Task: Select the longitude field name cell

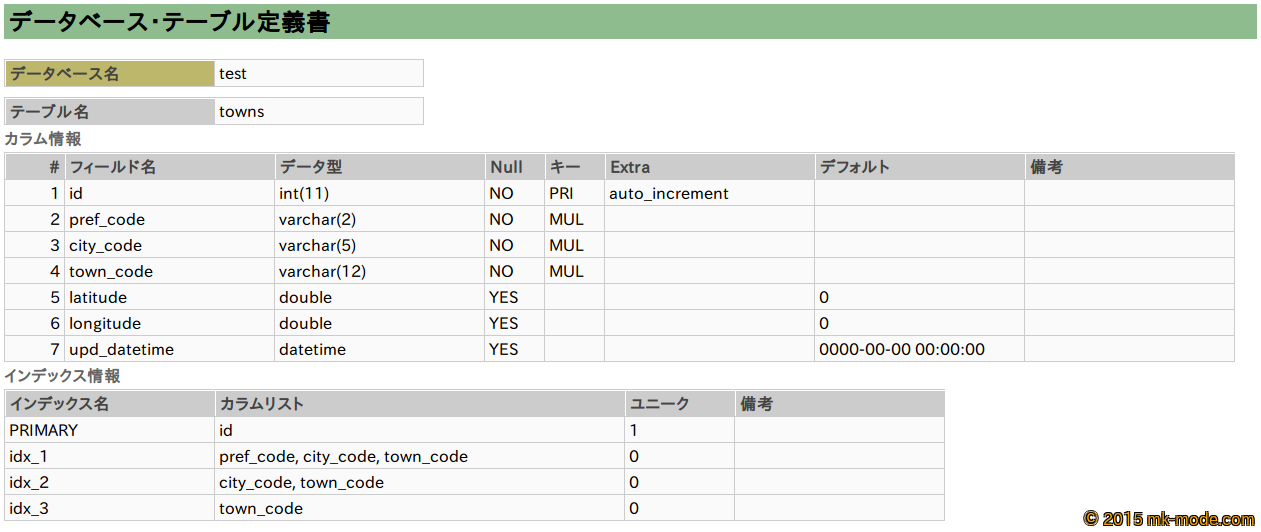Action: [x=103, y=324]
